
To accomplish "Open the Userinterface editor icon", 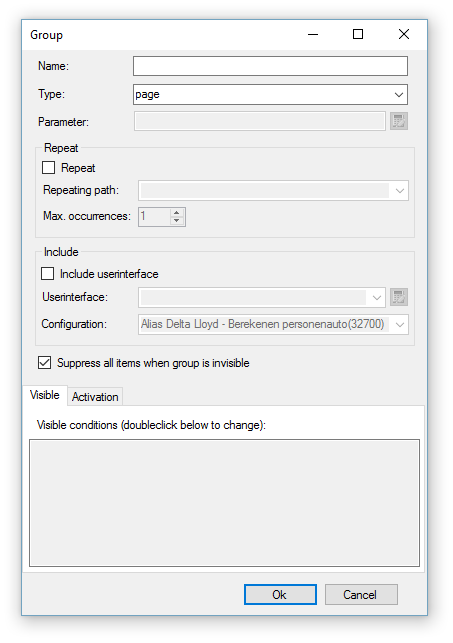I will [398, 297].
